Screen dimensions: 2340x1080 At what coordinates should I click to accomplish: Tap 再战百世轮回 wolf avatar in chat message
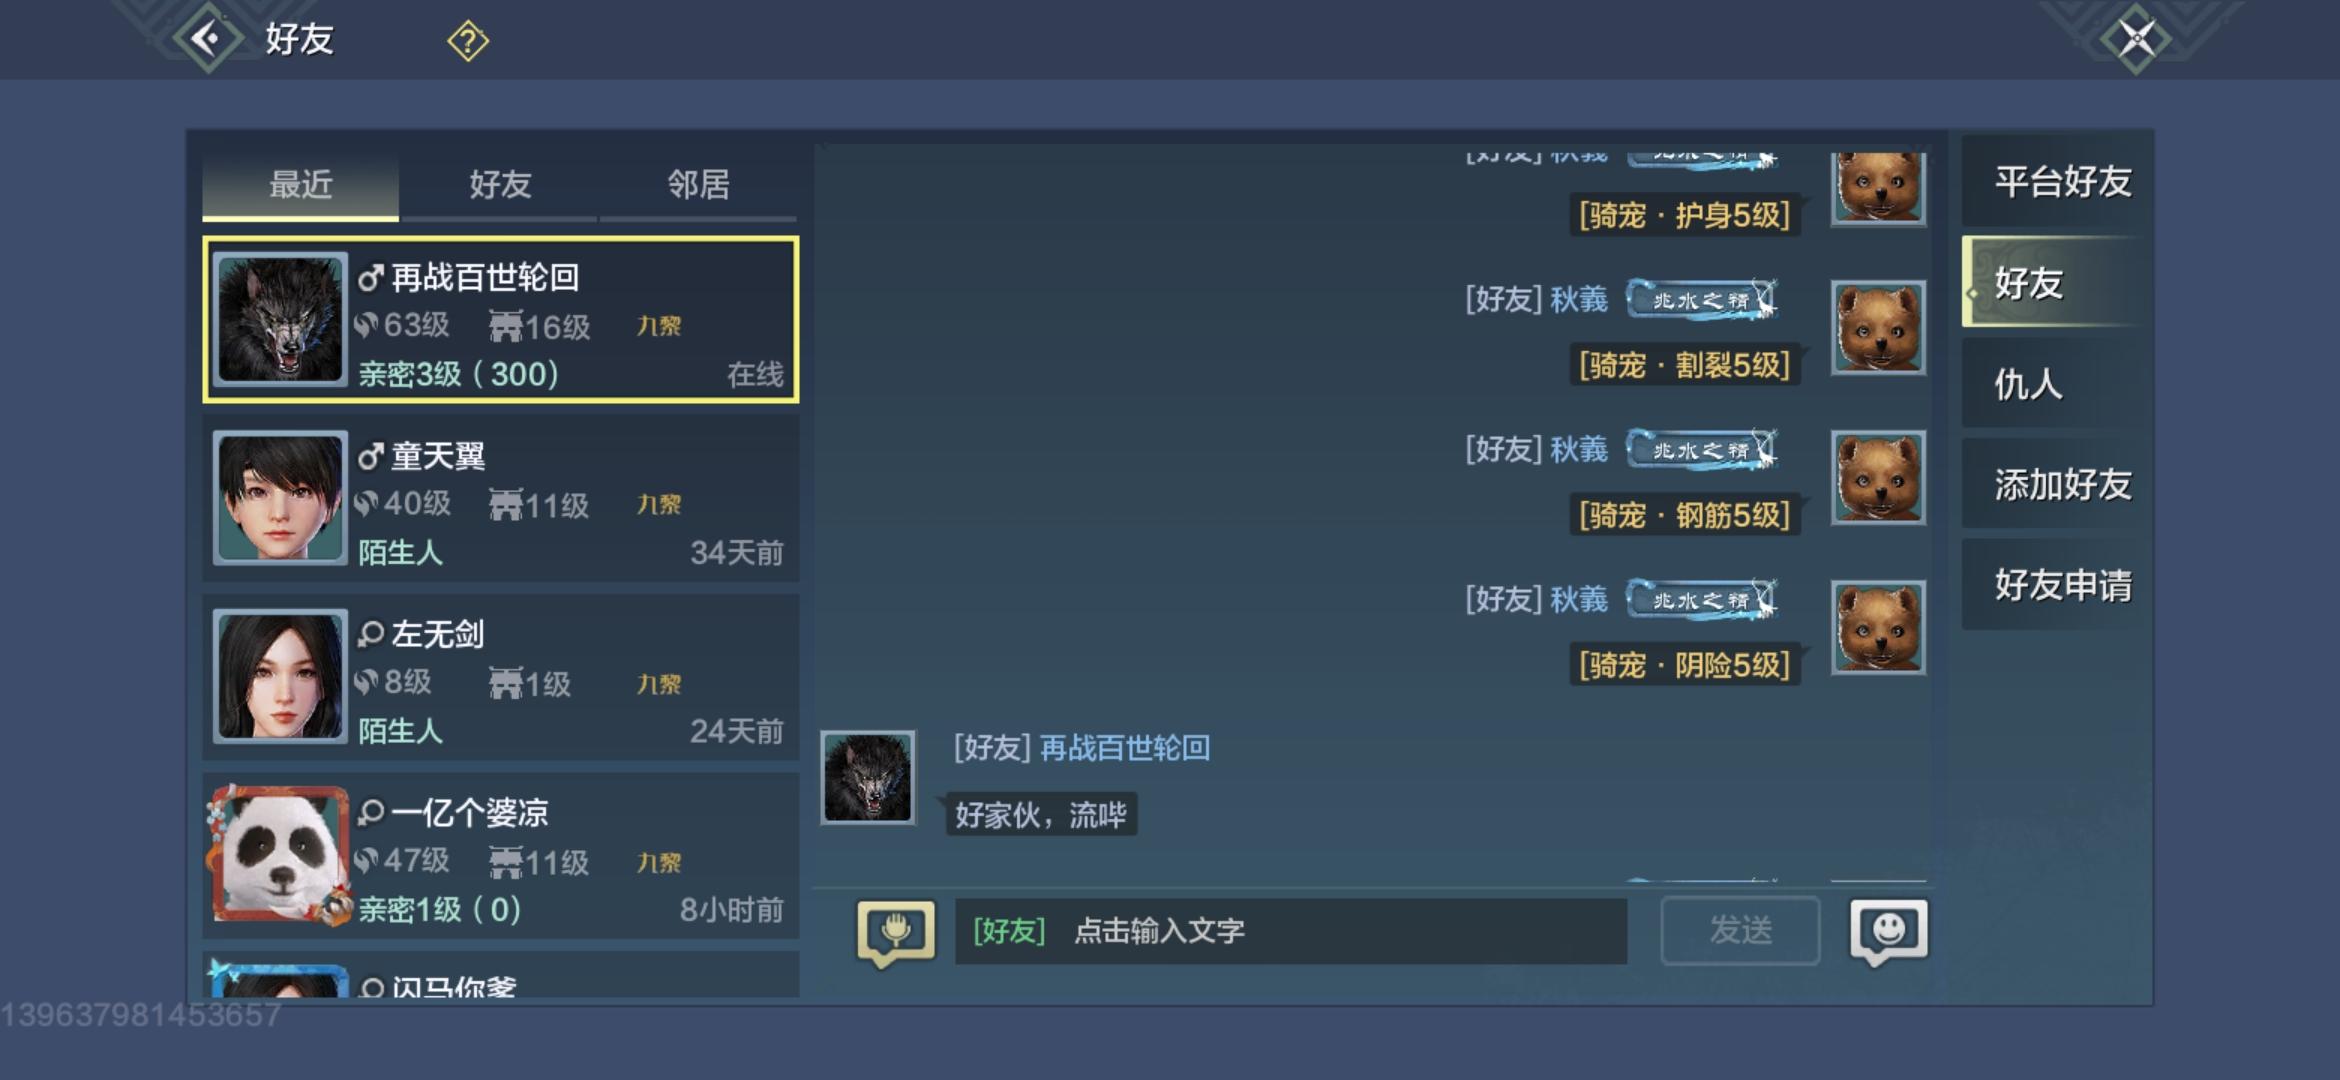(x=867, y=777)
